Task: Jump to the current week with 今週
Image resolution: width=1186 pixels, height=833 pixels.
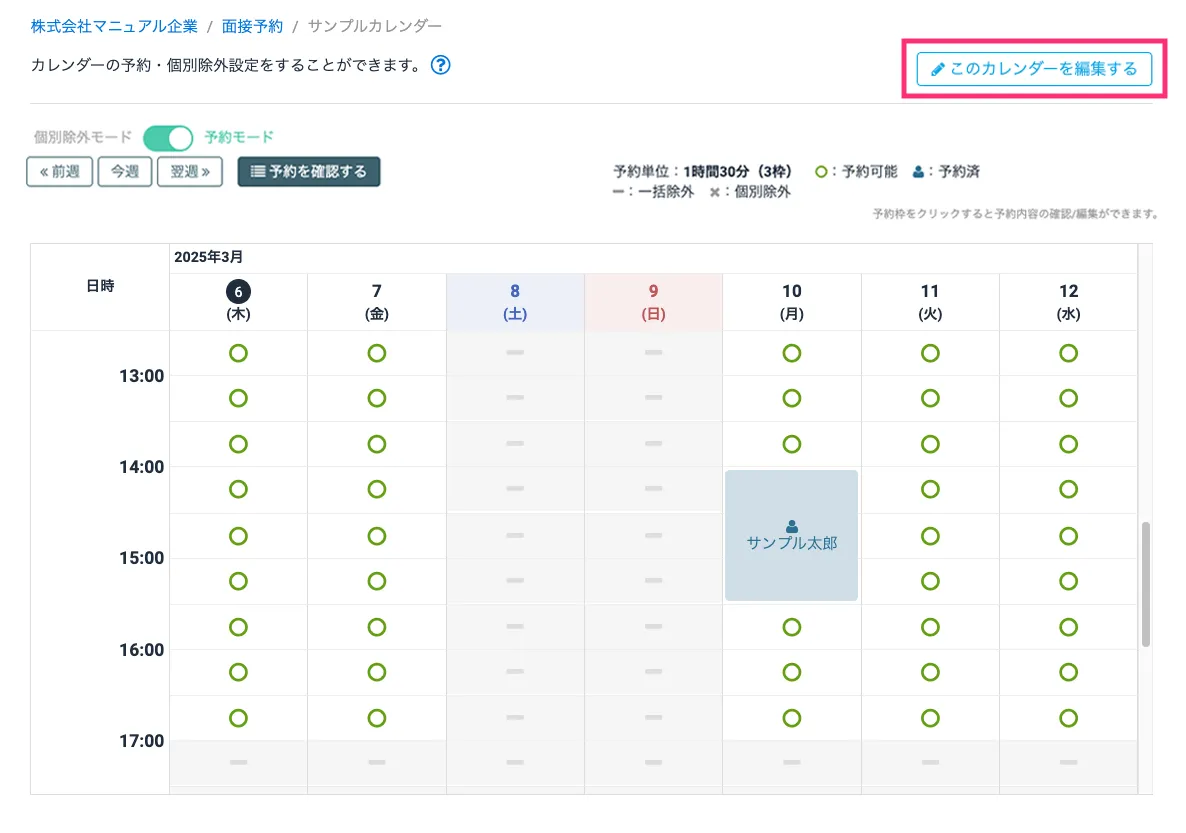Action: 125,171
